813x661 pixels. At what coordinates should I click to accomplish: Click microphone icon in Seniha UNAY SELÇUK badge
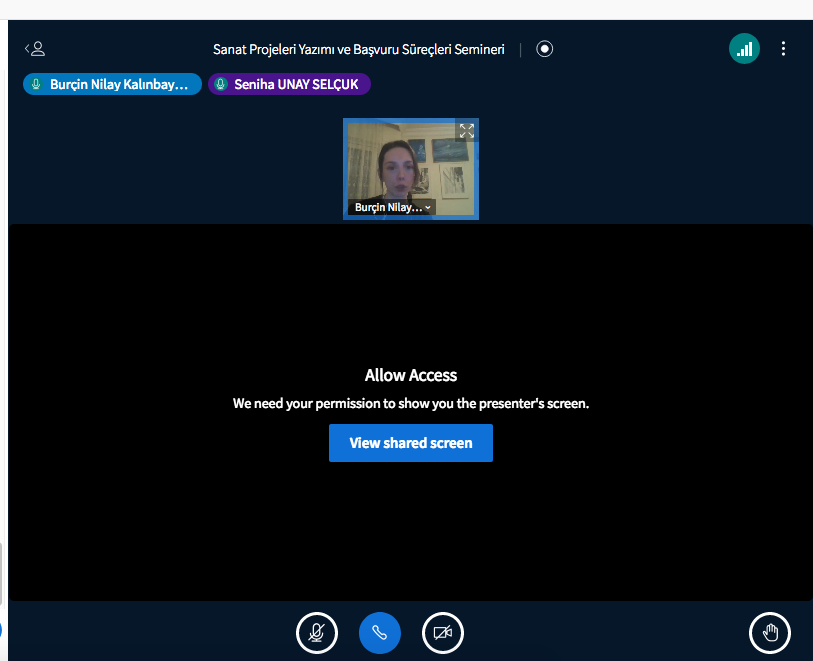221,85
